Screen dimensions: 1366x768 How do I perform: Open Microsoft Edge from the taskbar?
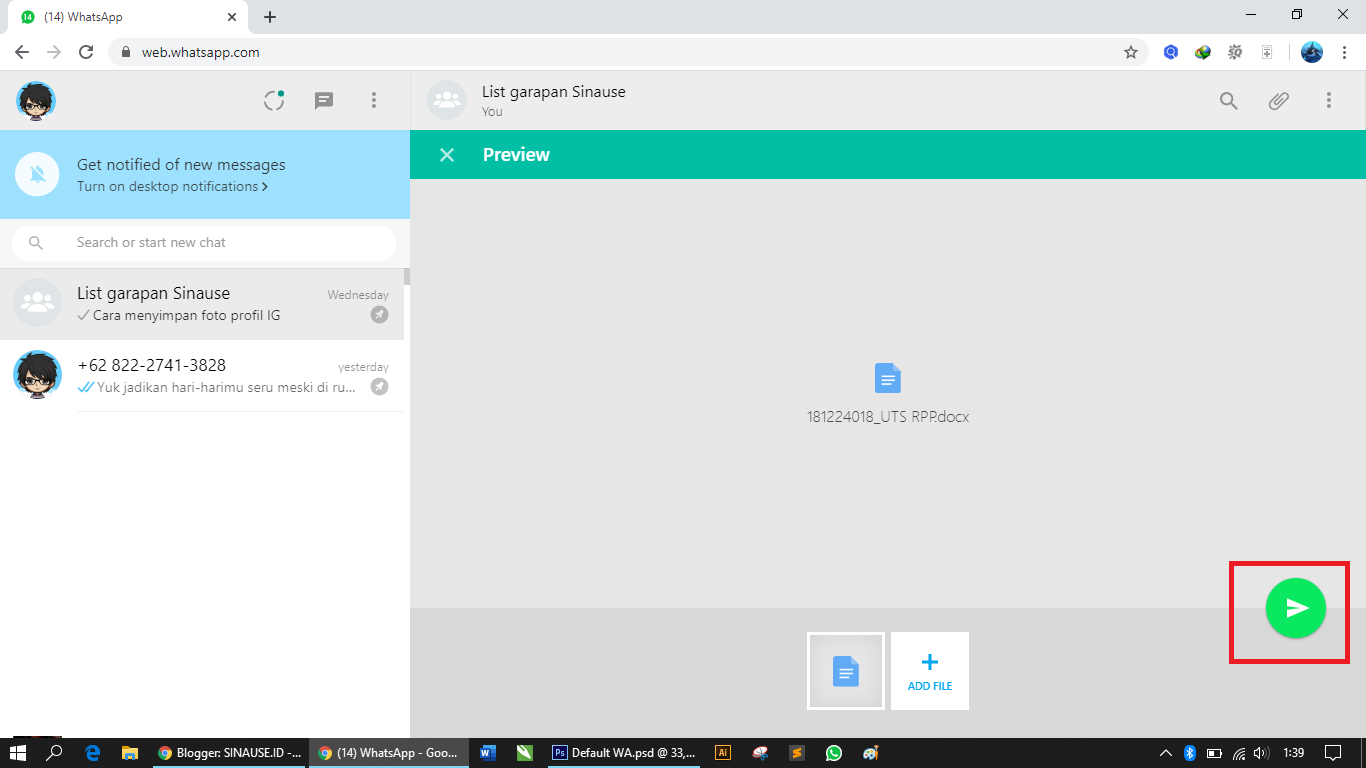[93, 753]
